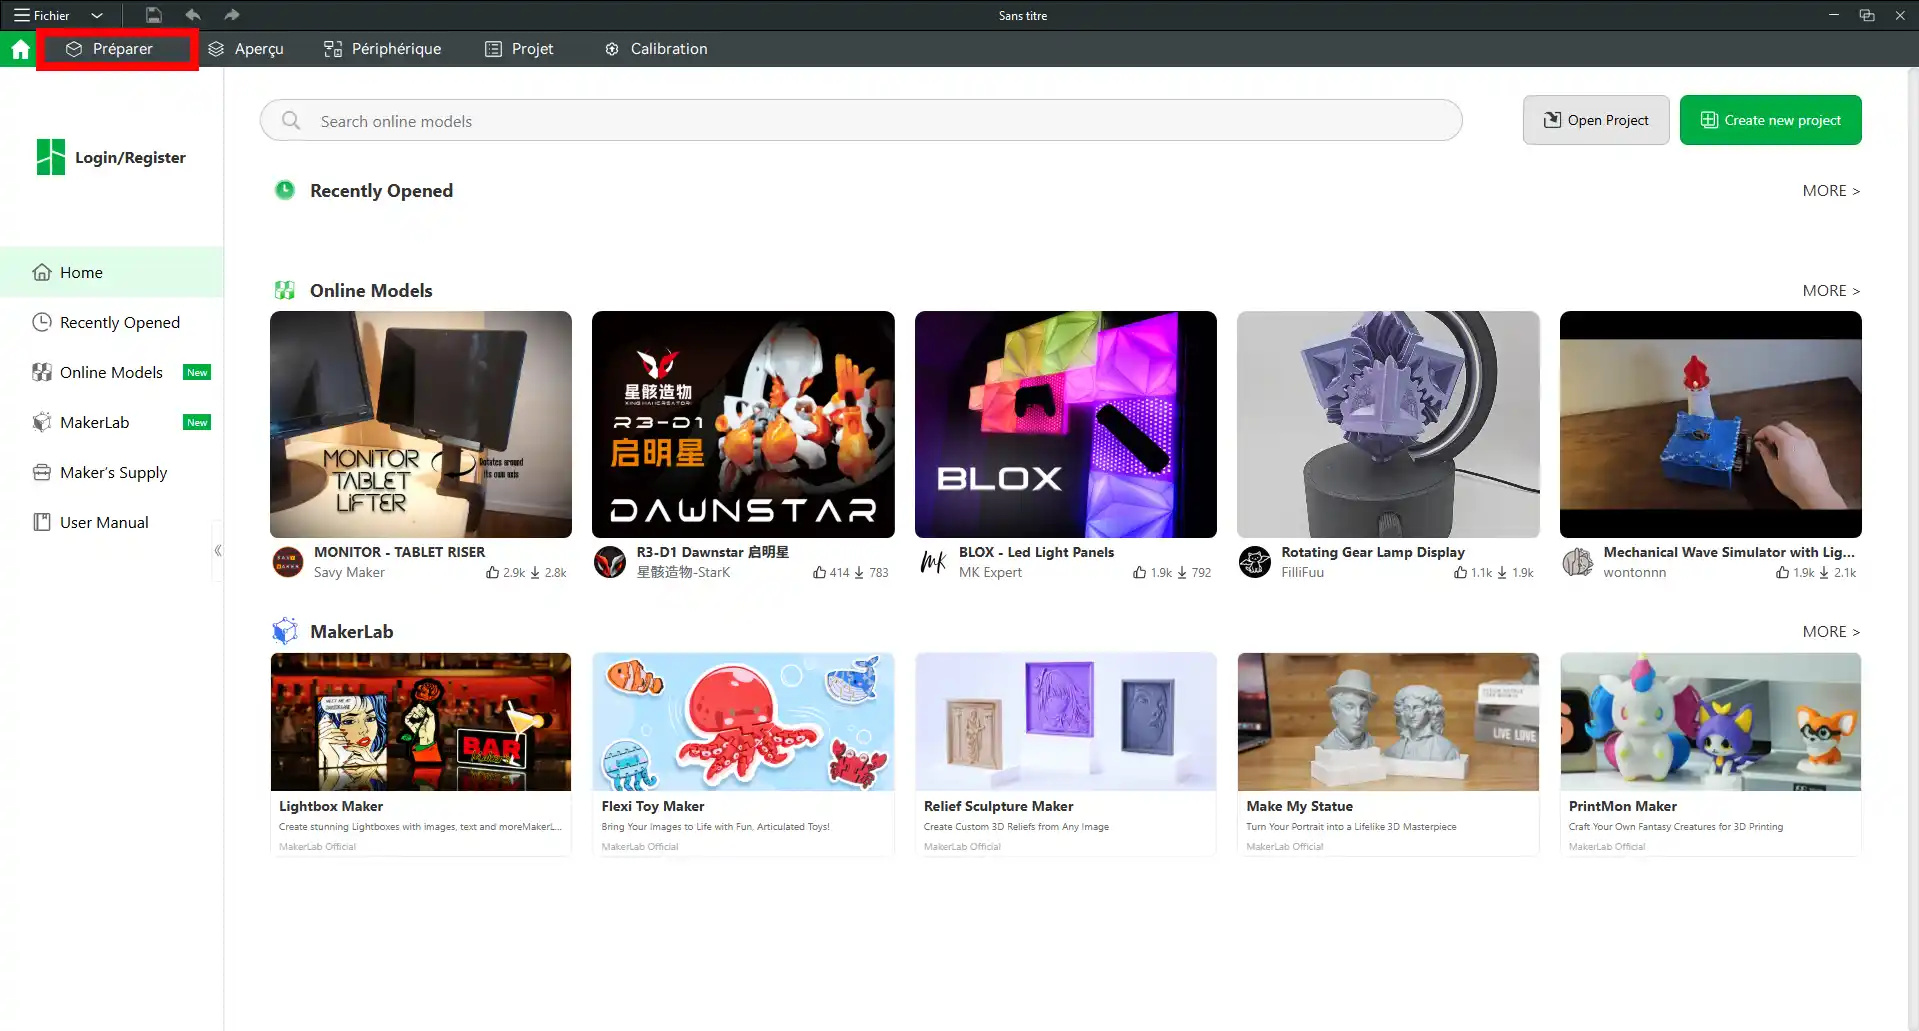1919x1031 pixels.
Task: Click download icon on Mechanical Wave Simulator
Action: 1824,573
